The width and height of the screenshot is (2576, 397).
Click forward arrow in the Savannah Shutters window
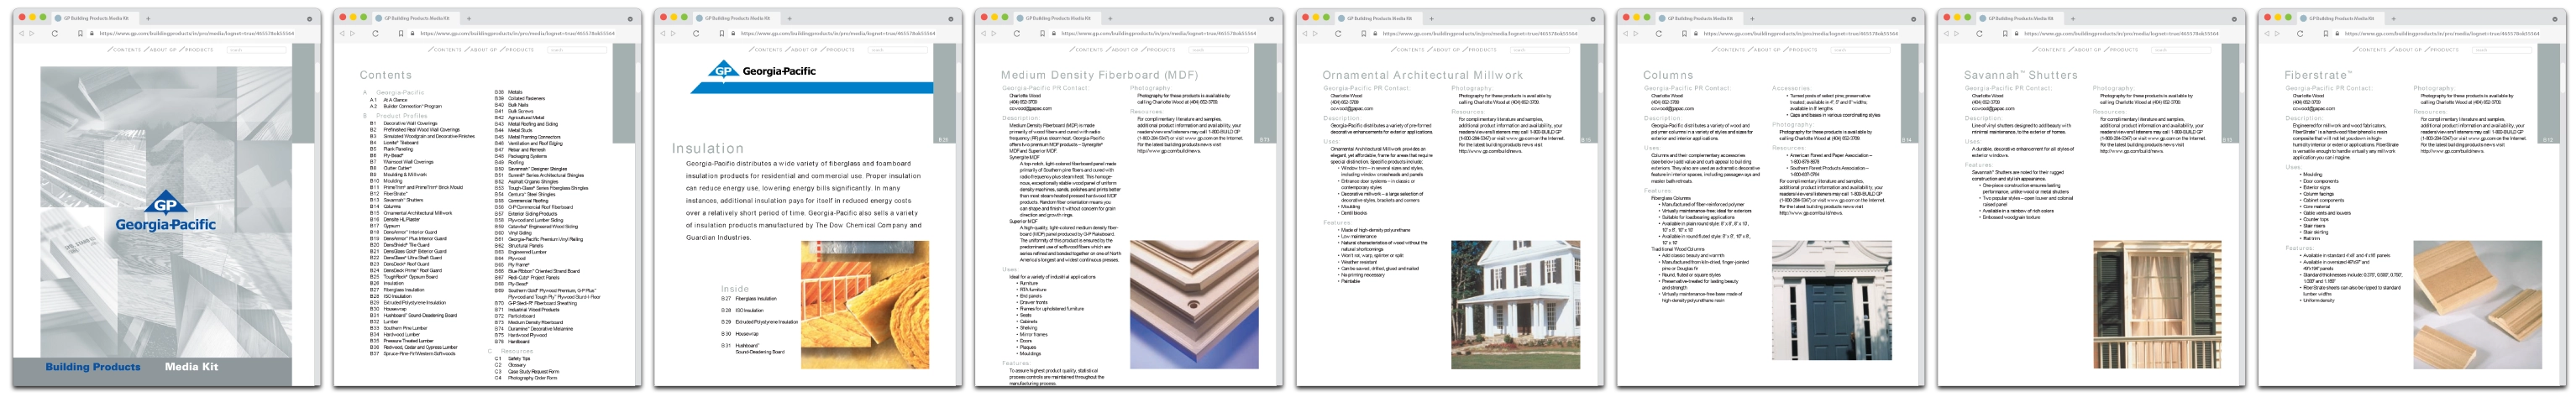(x=1957, y=33)
